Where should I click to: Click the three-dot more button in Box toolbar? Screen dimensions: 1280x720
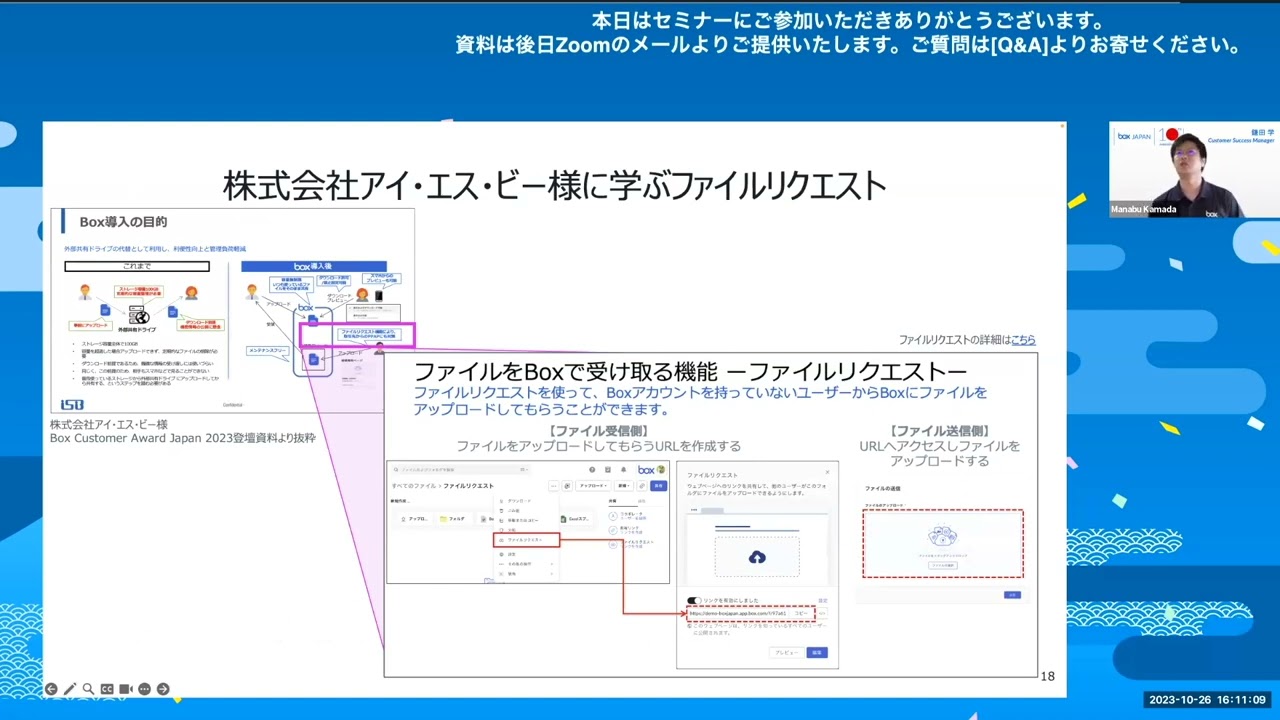pyautogui.click(x=553, y=486)
